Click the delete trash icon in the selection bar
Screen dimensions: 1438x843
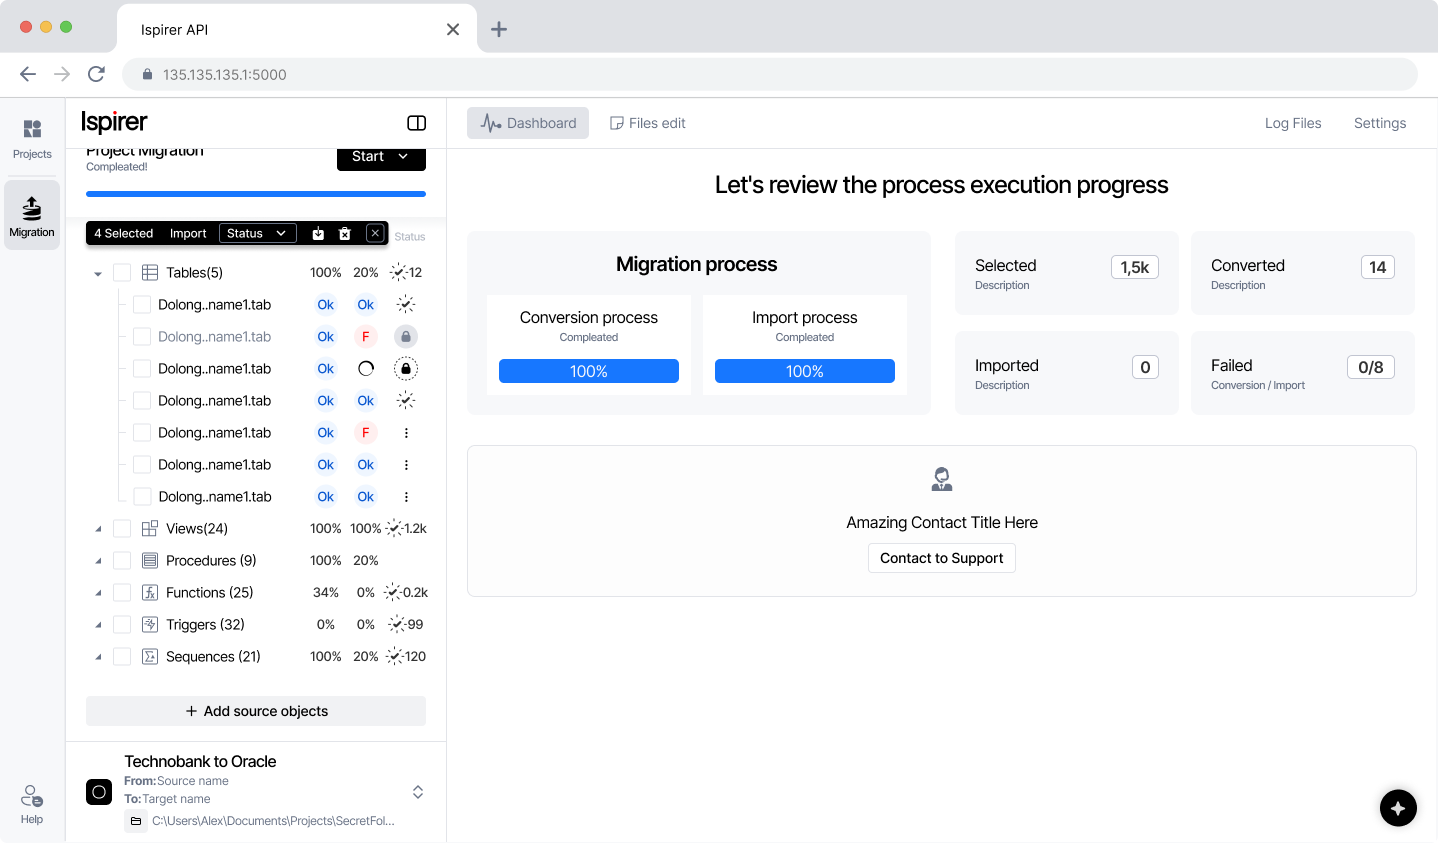[344, 233]
